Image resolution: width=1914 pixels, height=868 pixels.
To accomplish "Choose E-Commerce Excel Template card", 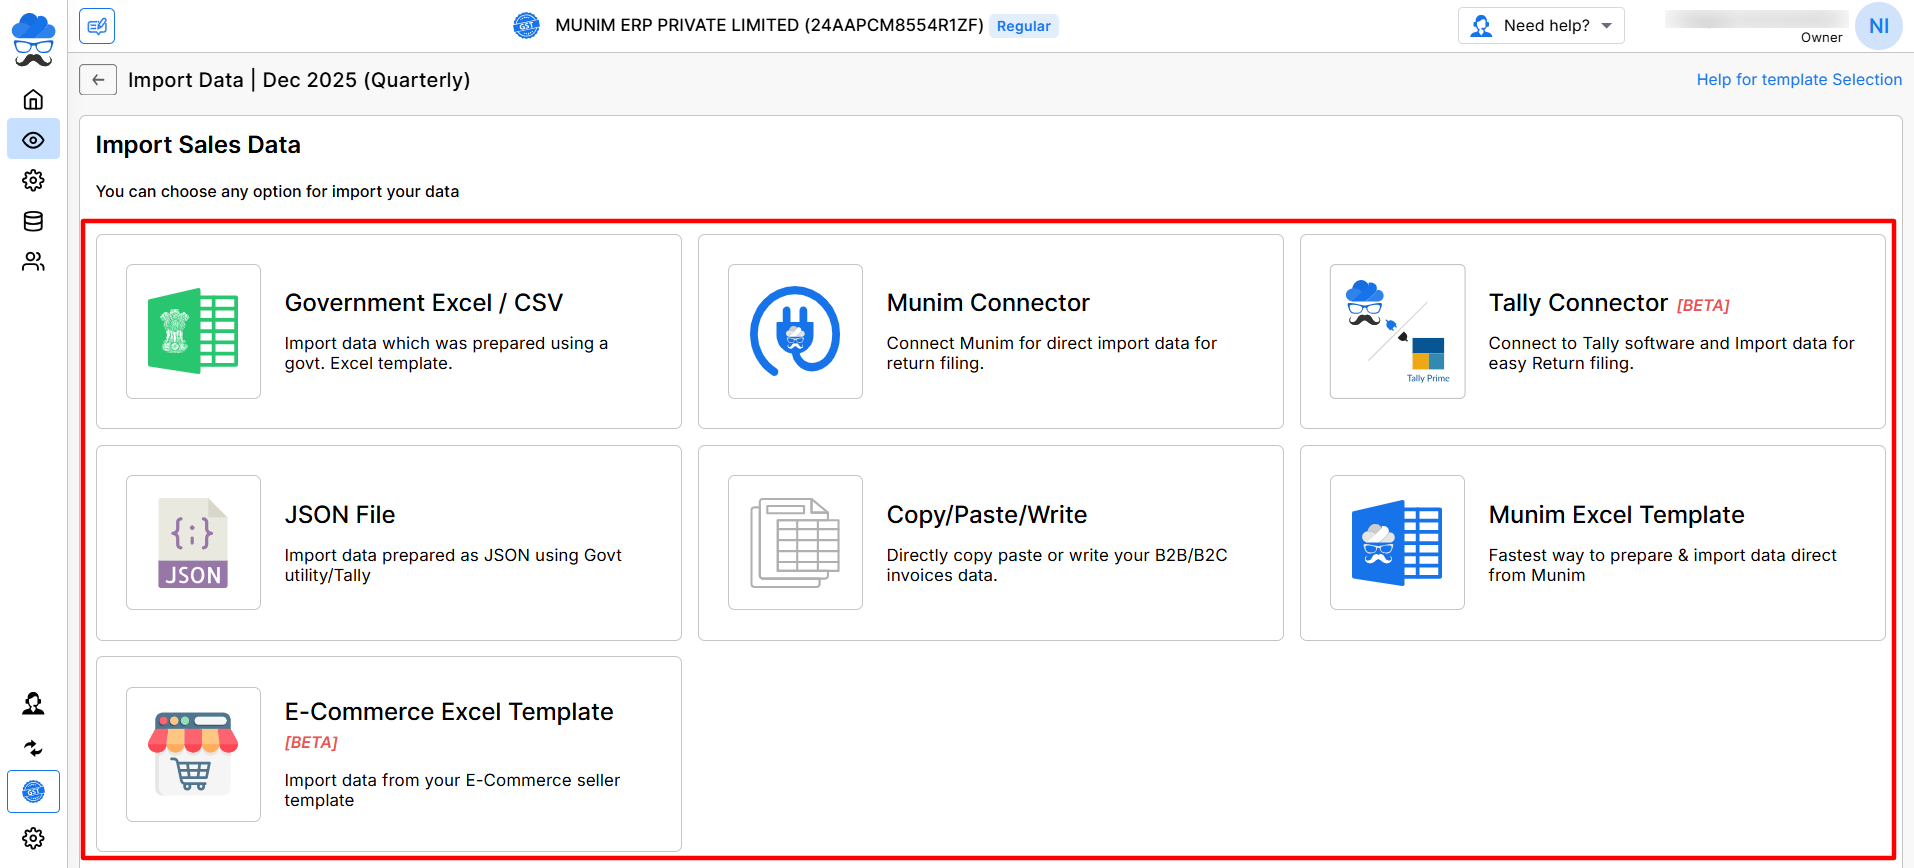I will click(x=388, y=754).
